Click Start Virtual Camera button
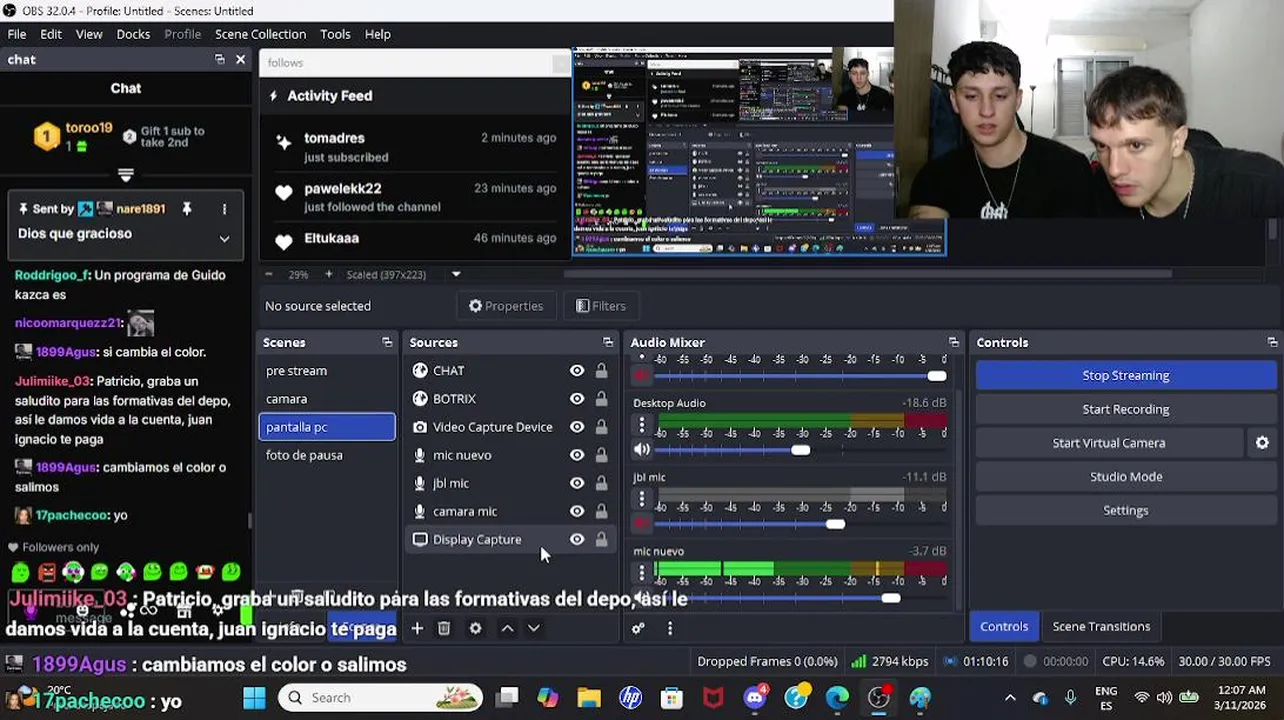The height and width of the screenshot is (720, 1284). click(x=1109, y=443)
